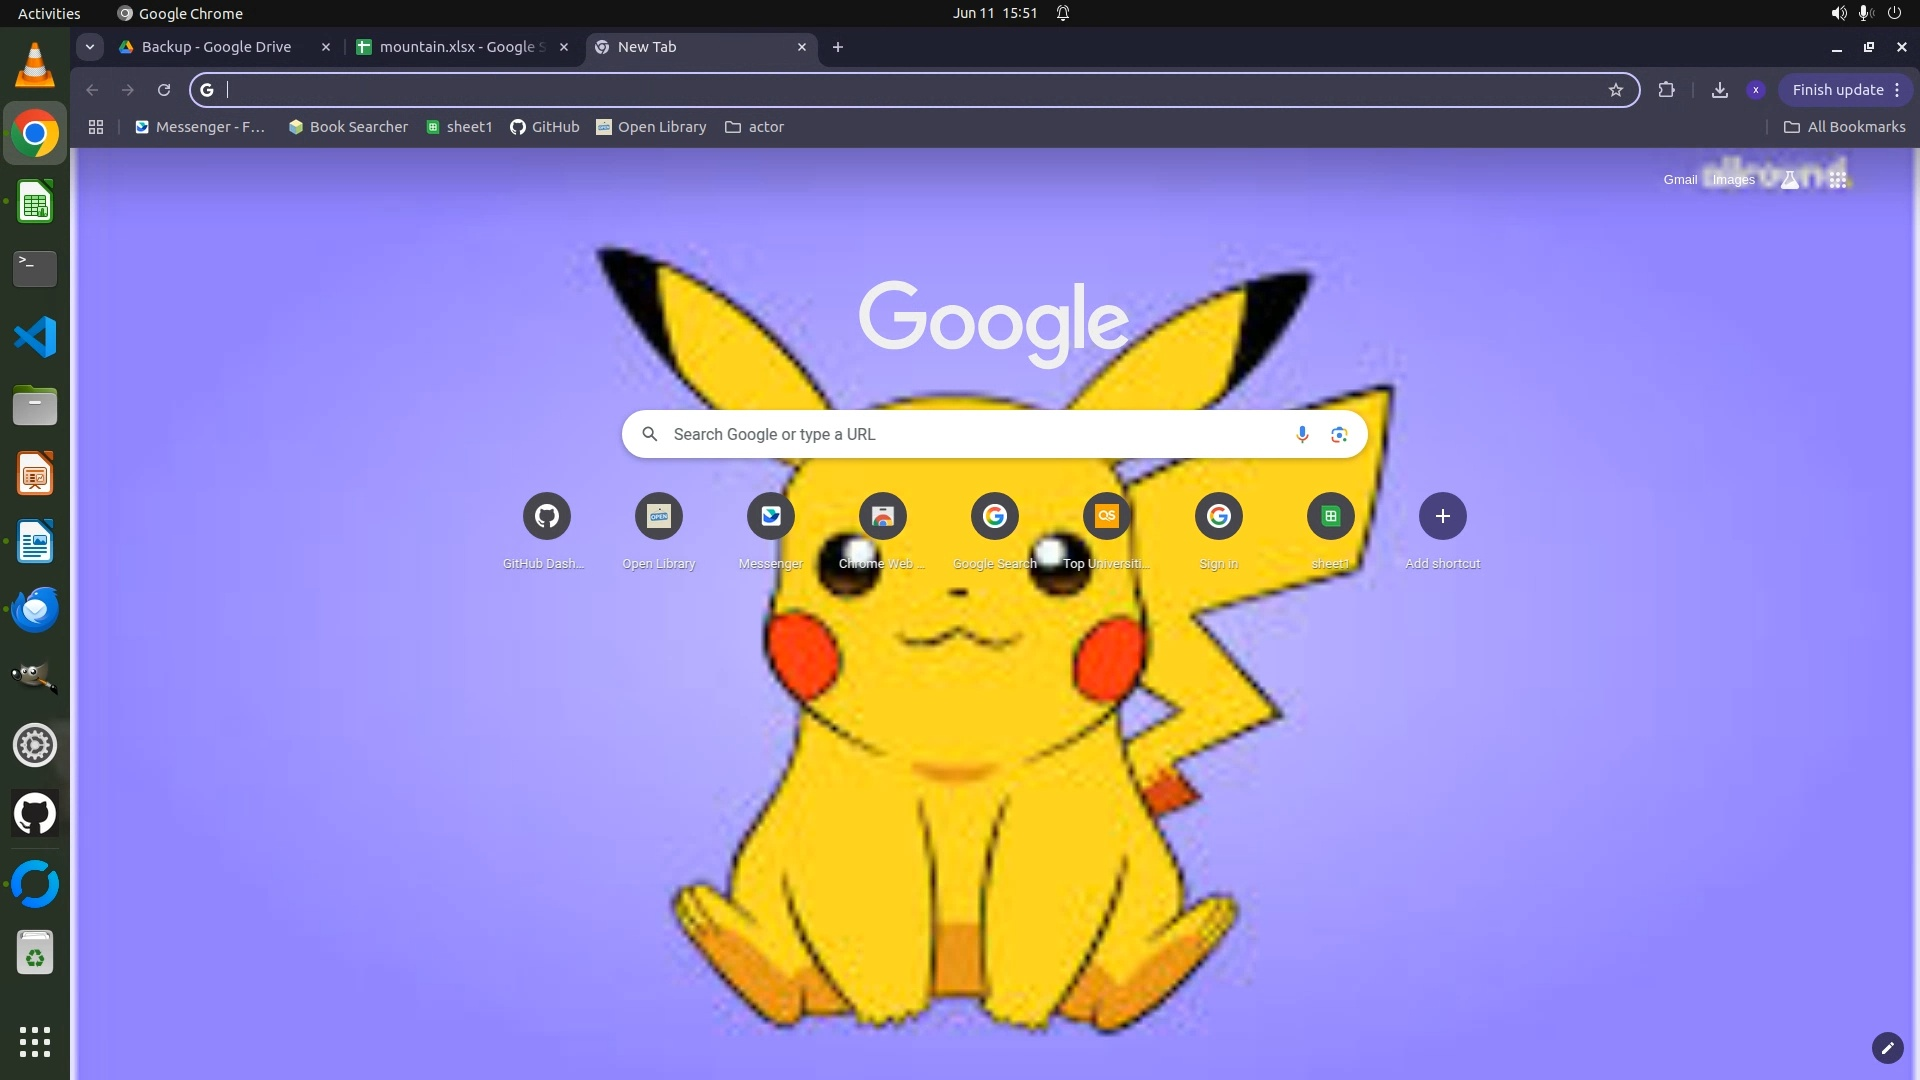The image size is (1920, 1080).
Task: Open the actor bookmarks folder
Action: (x=755, y=127)
